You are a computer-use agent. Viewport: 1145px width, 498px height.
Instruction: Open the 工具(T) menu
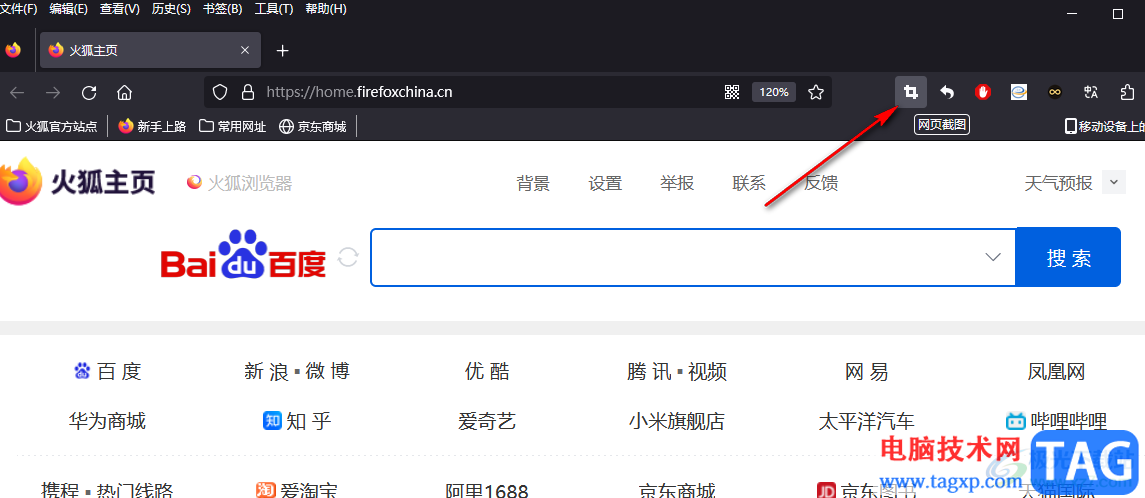274,9
